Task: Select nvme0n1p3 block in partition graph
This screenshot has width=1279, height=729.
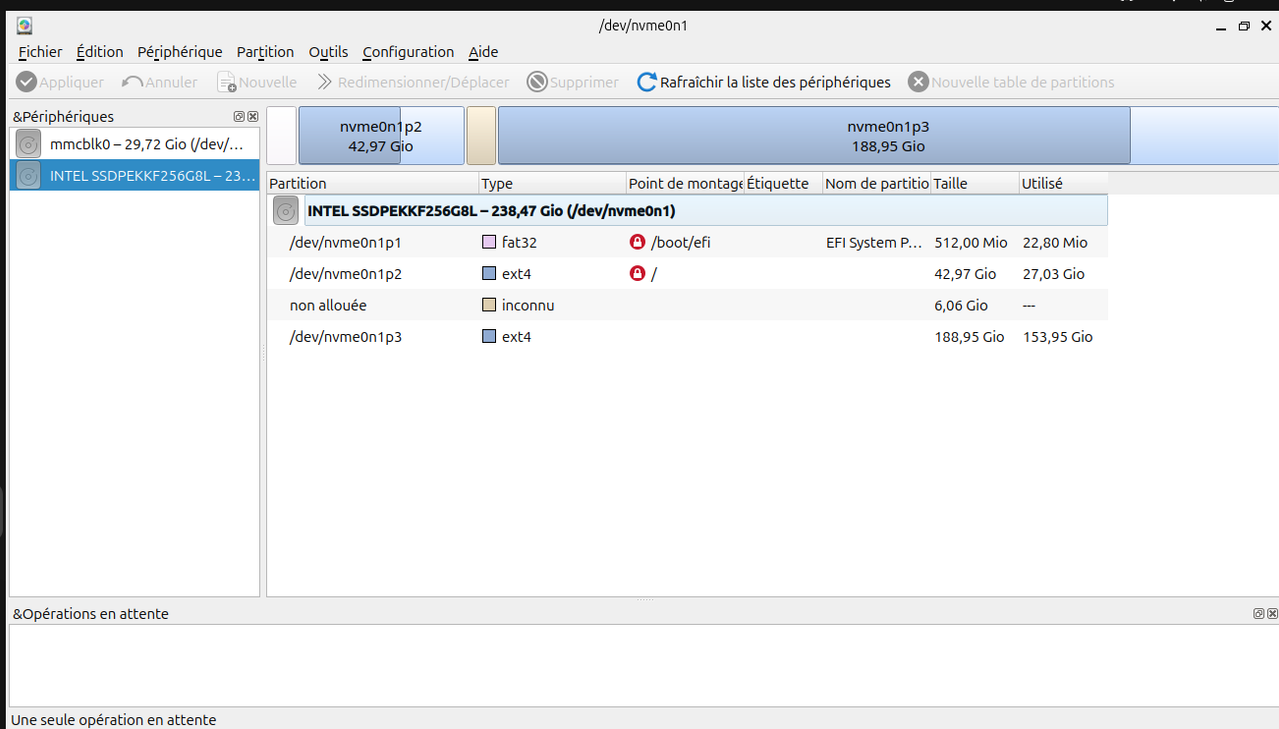Action: pyautogui.click(x=888, y=136)
